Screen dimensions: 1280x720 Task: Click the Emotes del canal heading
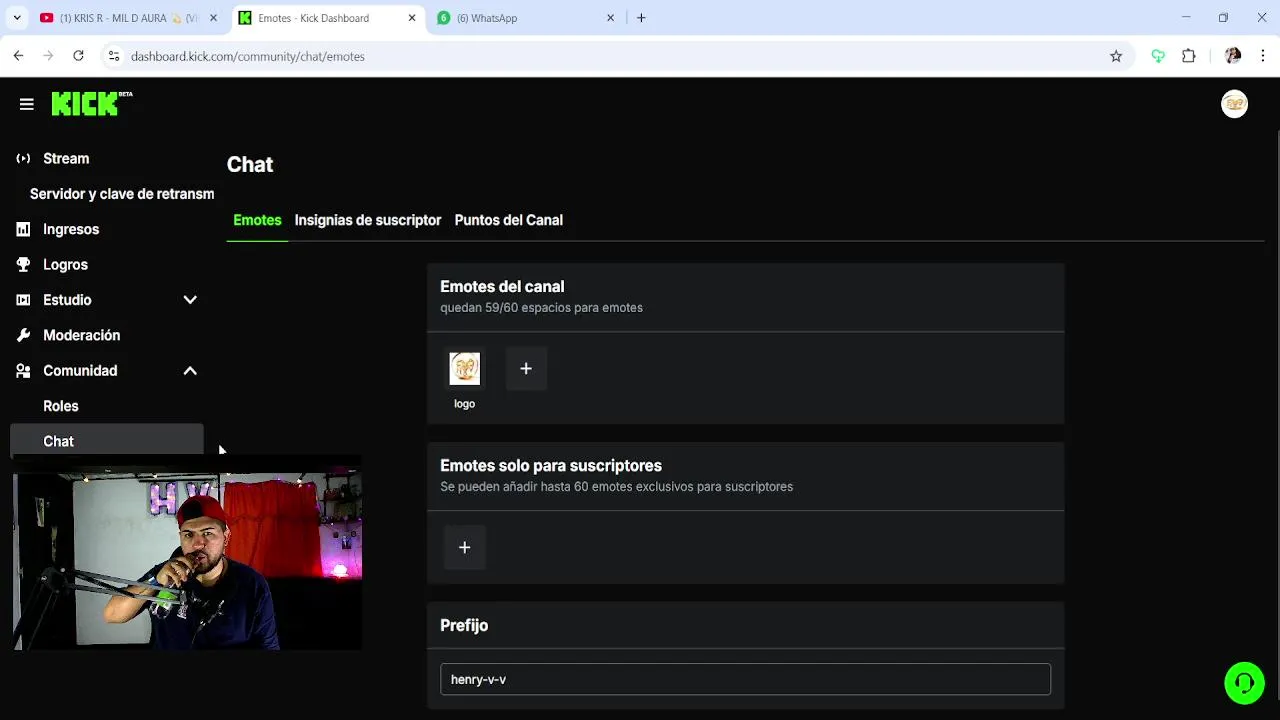tap(502, 287)
